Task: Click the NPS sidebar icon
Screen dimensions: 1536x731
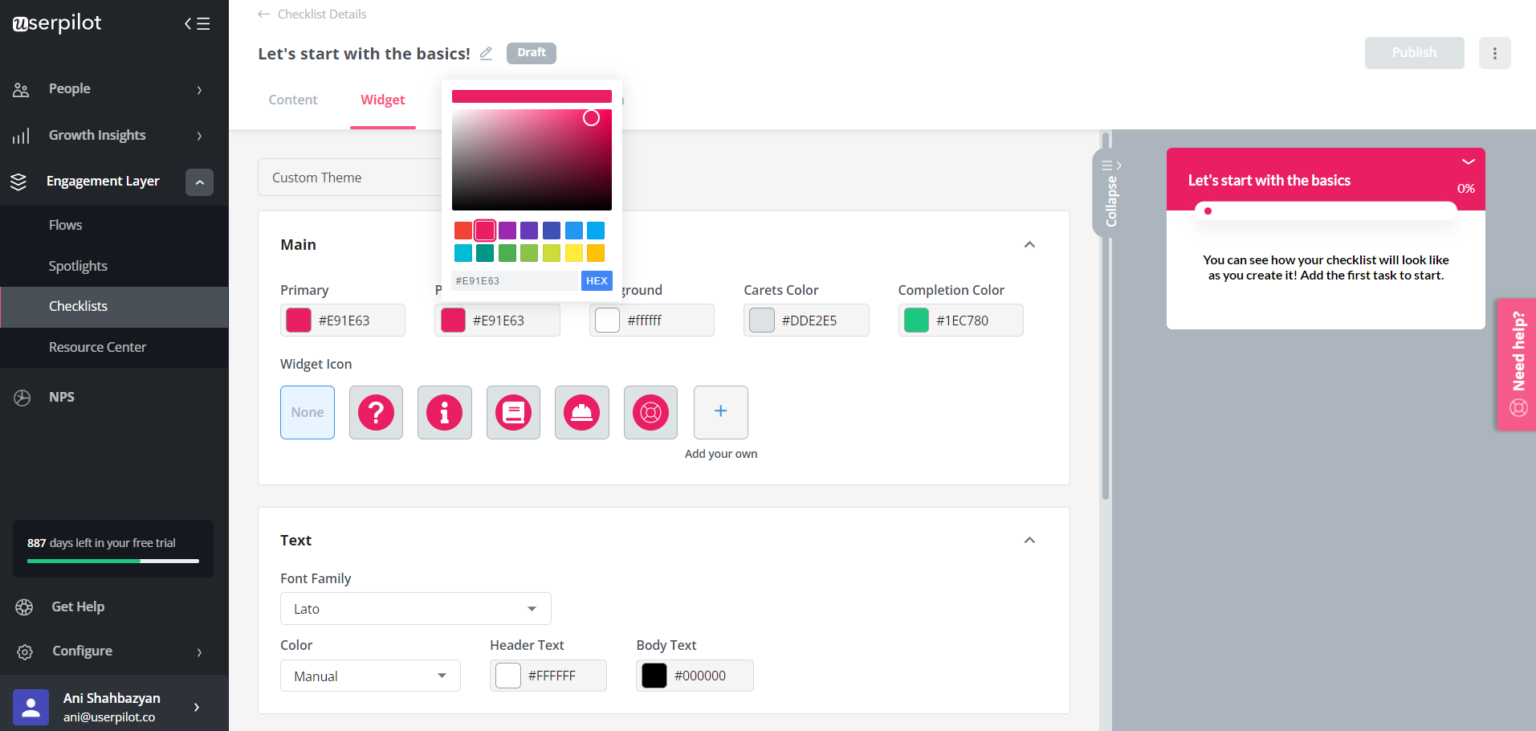Action: click(x=20, y=396)
